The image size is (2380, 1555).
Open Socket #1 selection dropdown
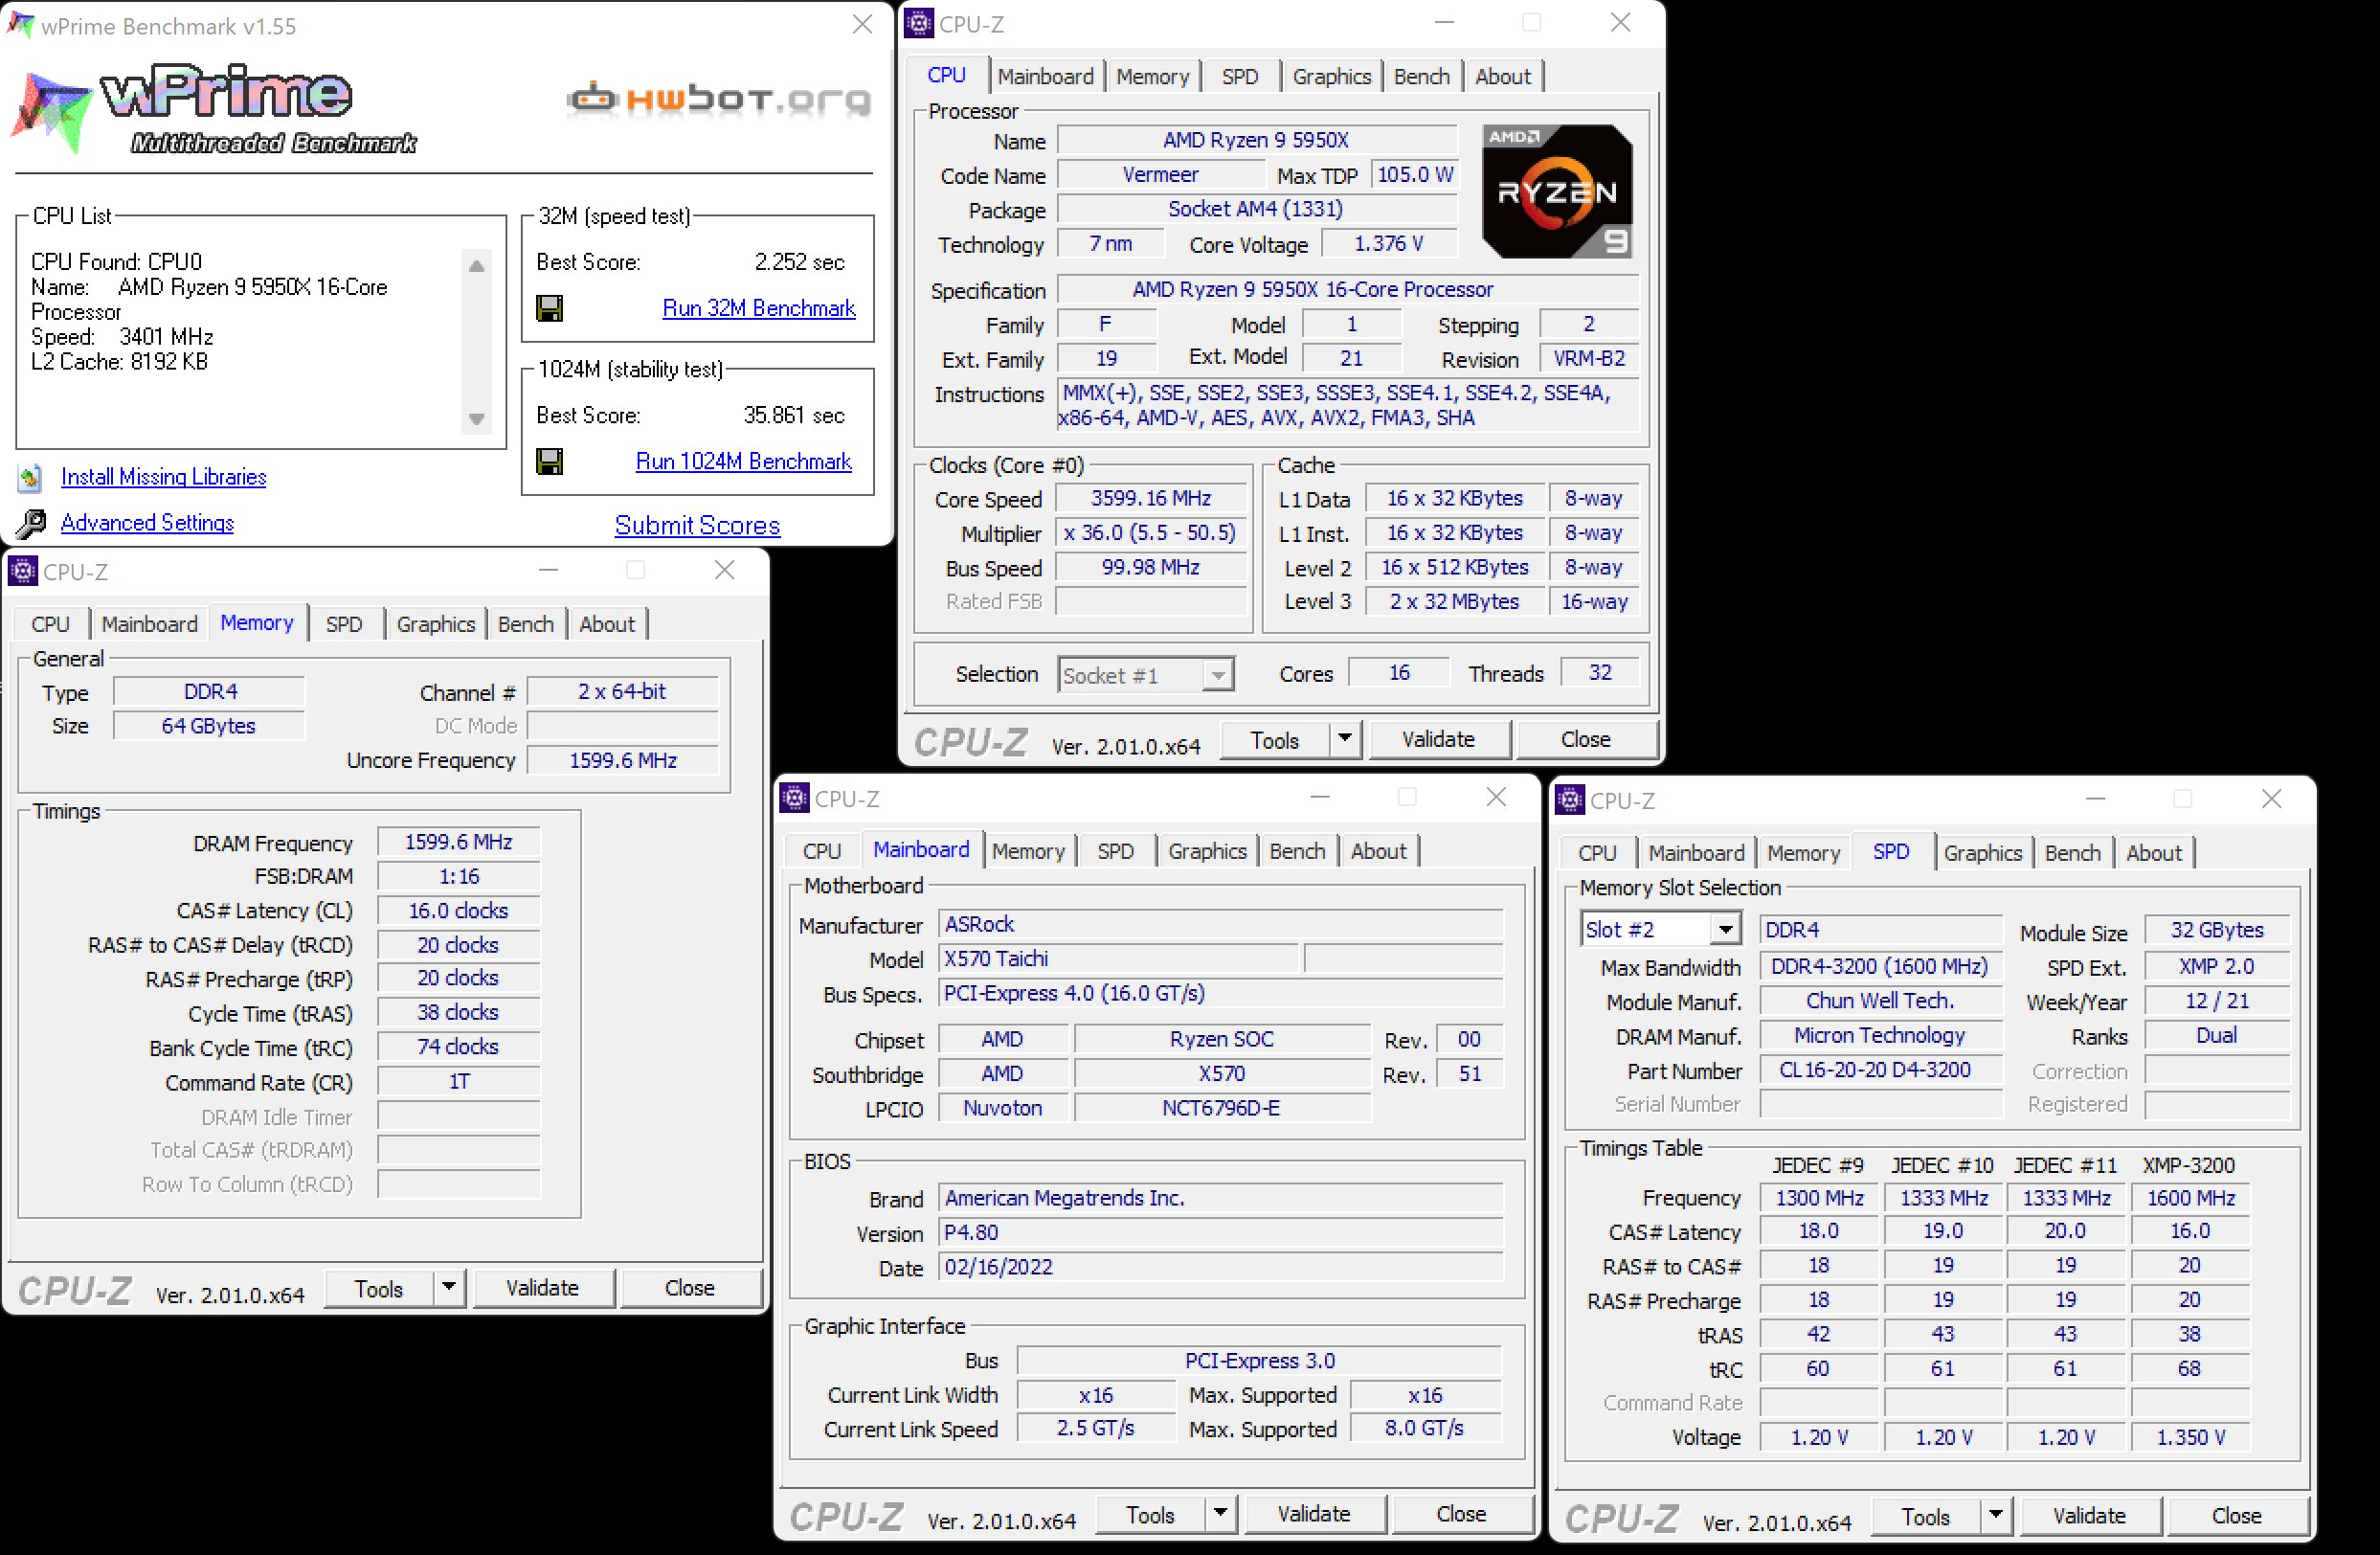[x=1218, y=675]
